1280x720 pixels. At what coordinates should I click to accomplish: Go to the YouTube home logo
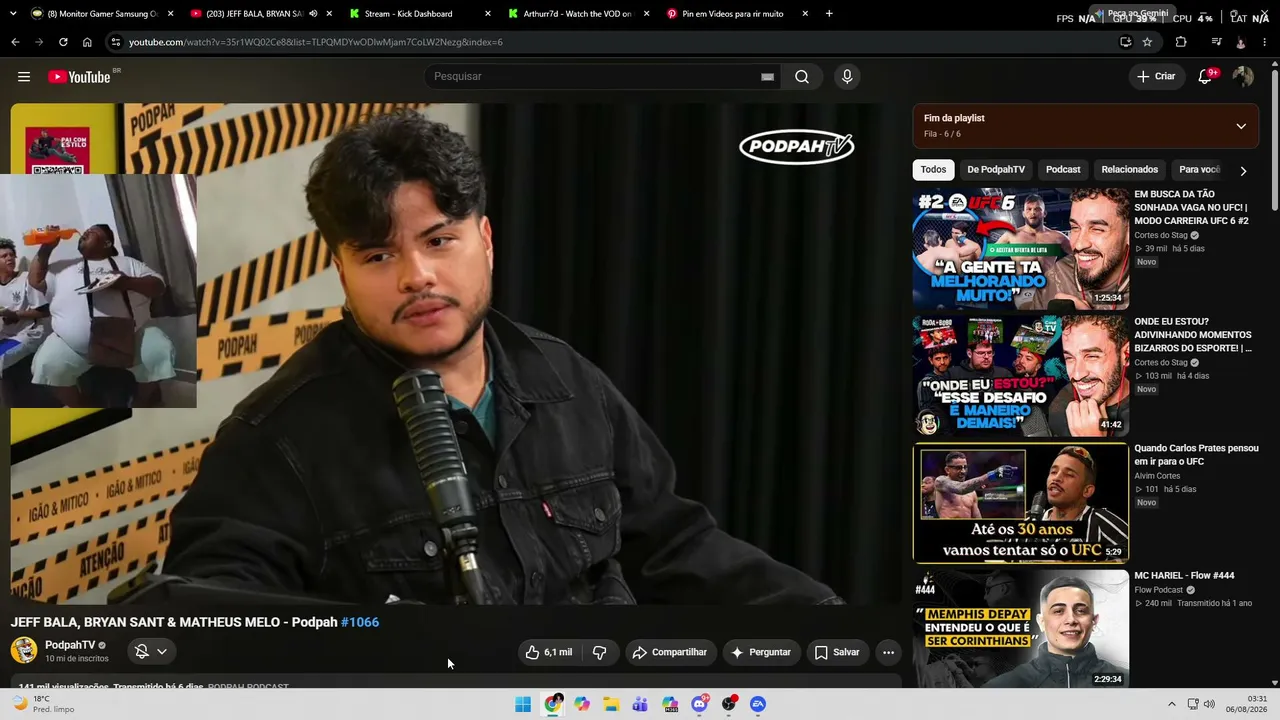coord(79,77)
